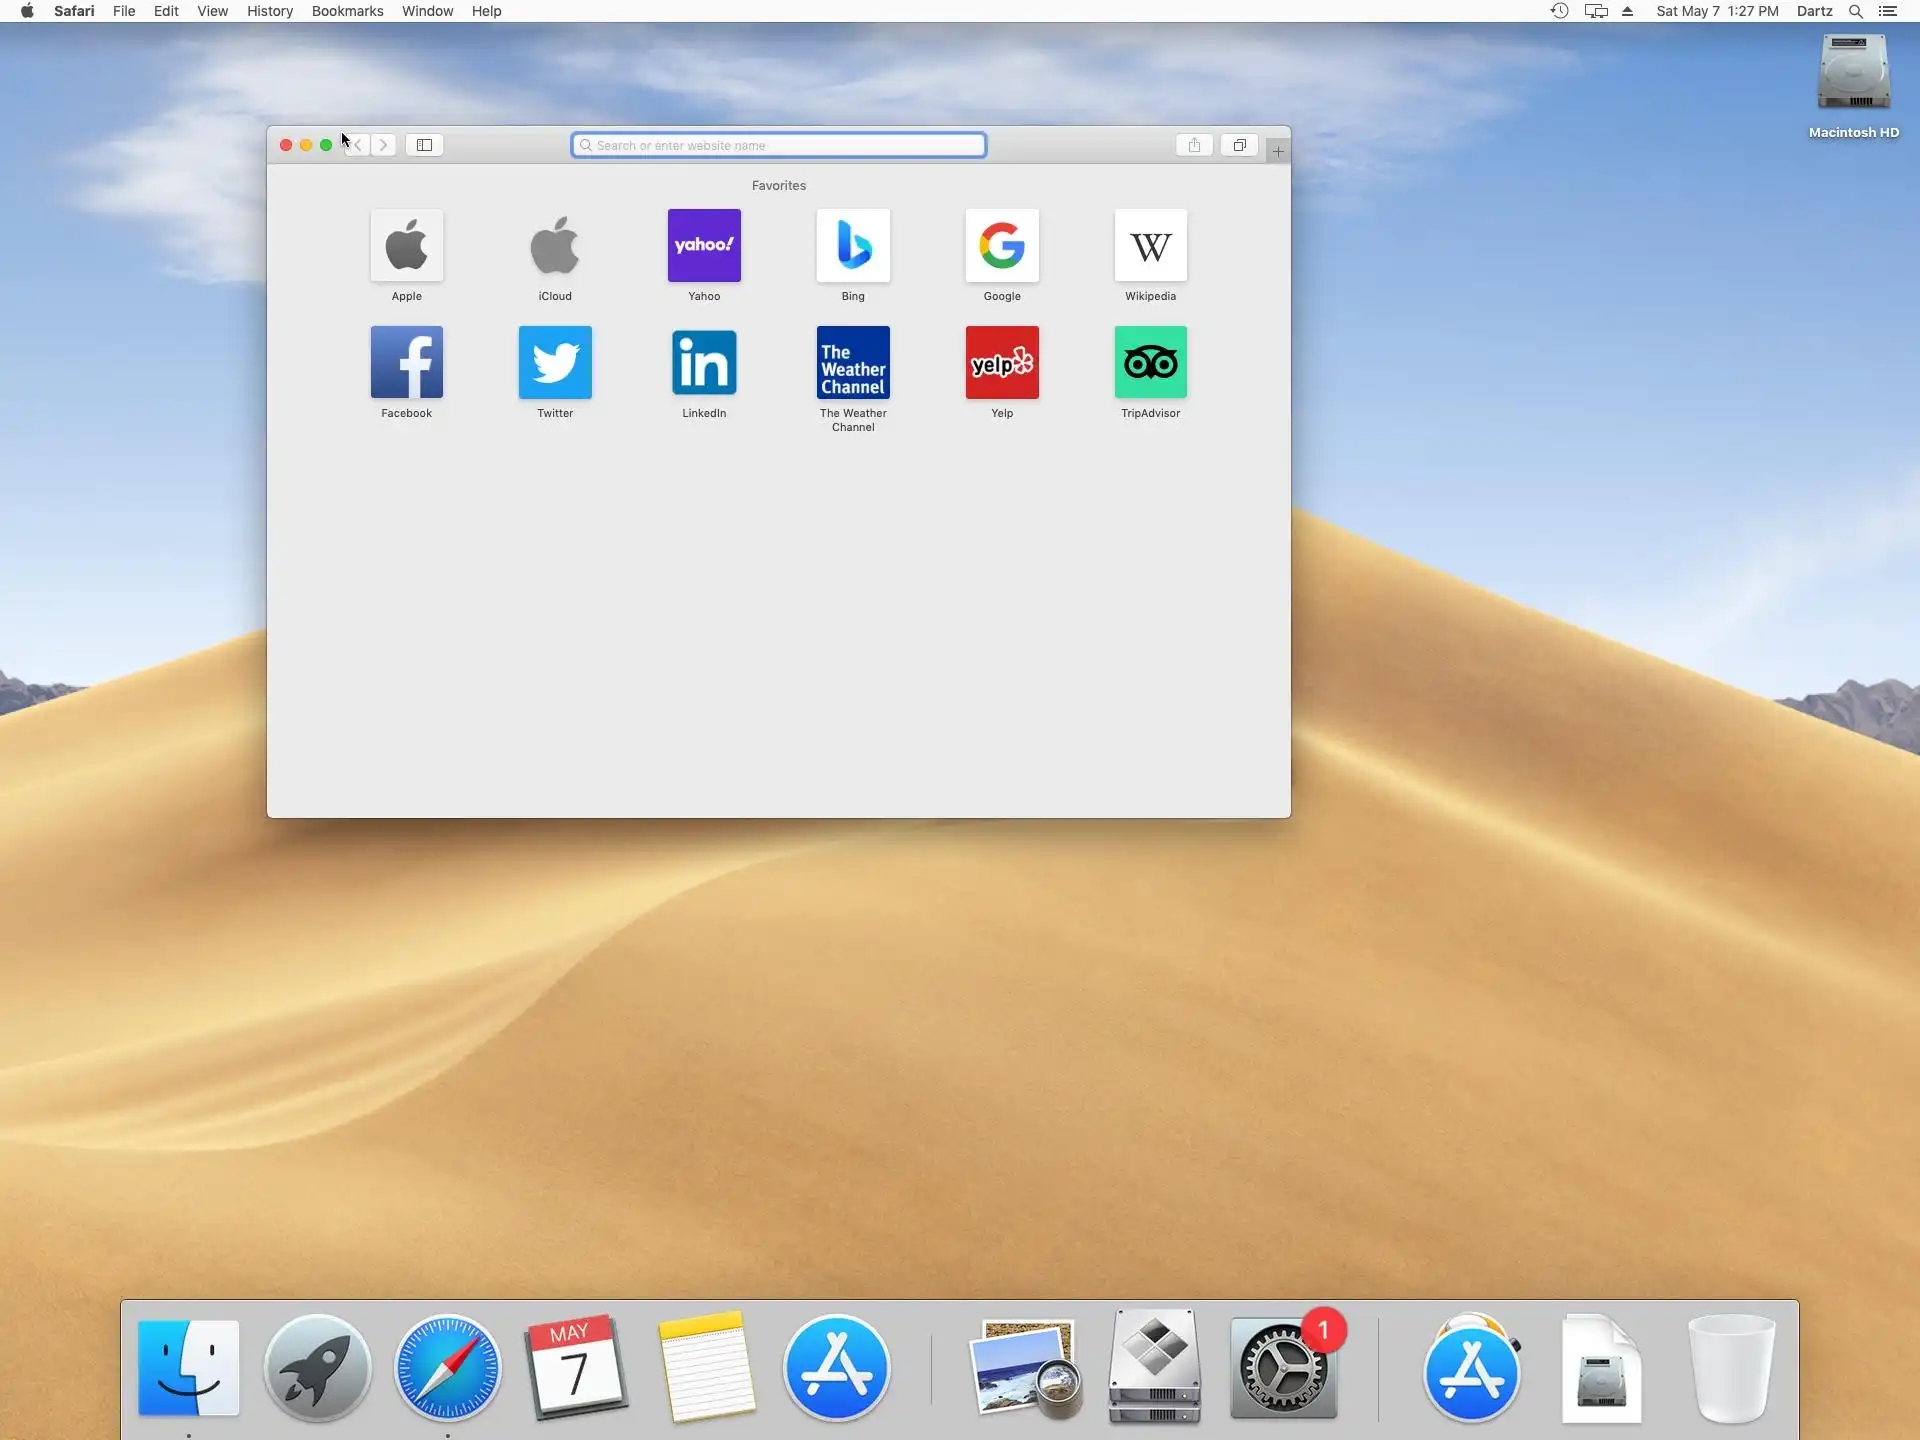This screenshot has width=1920, height=1440.
Task: Launch System Preferences from the Dock
Action: [x=1283, y=1368]
